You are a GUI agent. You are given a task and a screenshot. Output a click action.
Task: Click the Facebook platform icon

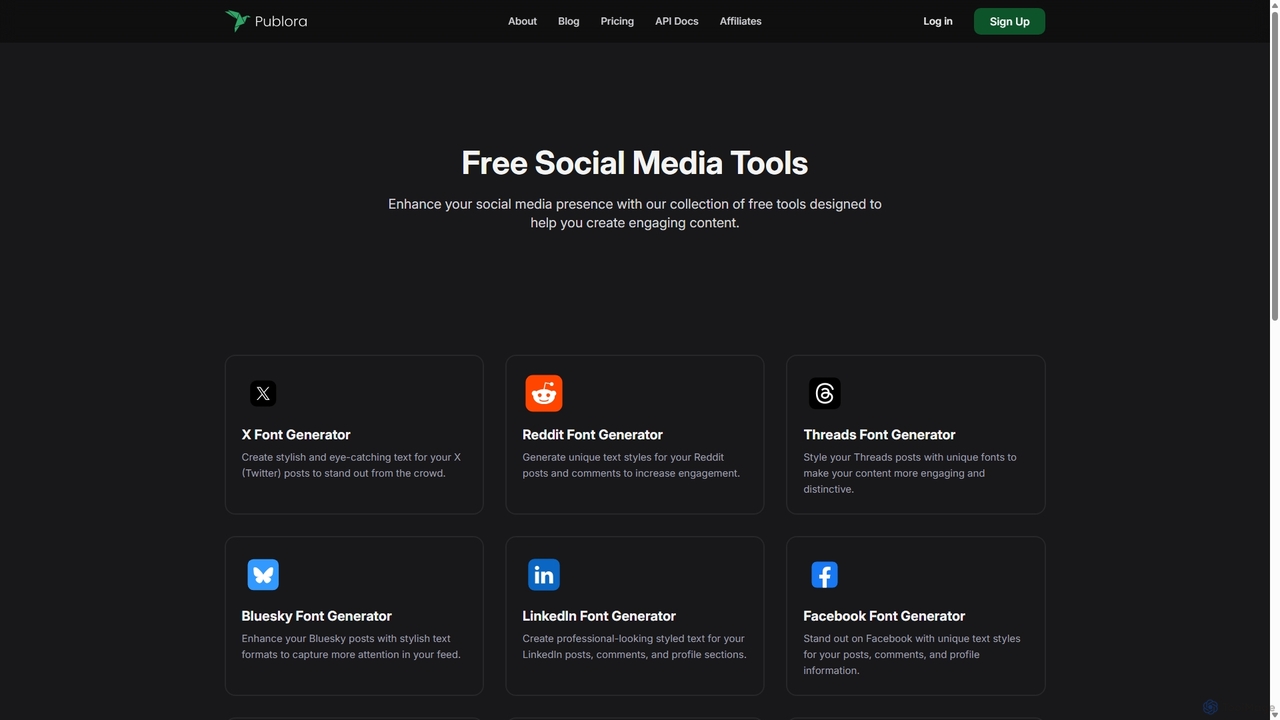[x=824, y=575]
